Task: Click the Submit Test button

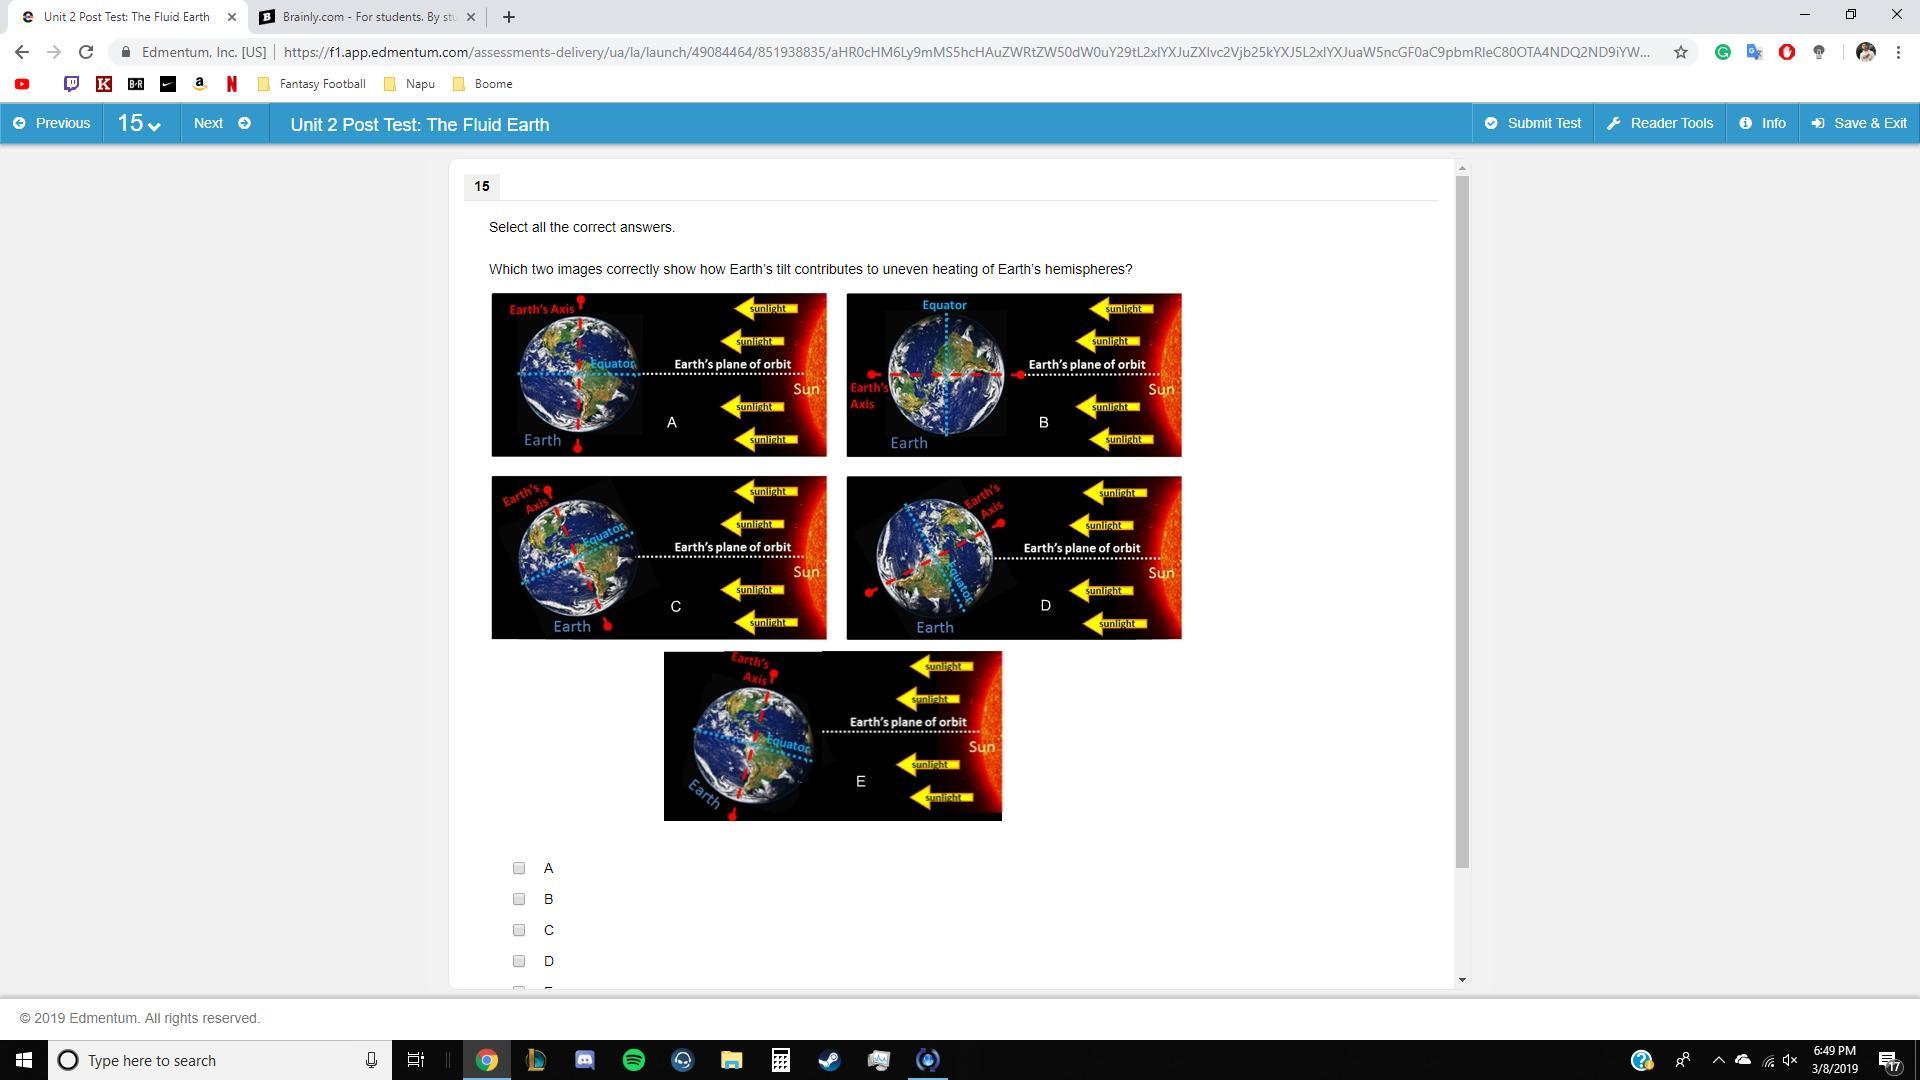Action: [1534, 123]
